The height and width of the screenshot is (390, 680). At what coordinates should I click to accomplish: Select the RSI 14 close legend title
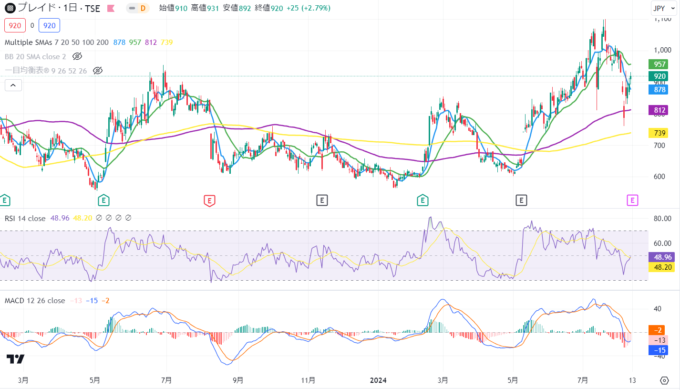25,218
